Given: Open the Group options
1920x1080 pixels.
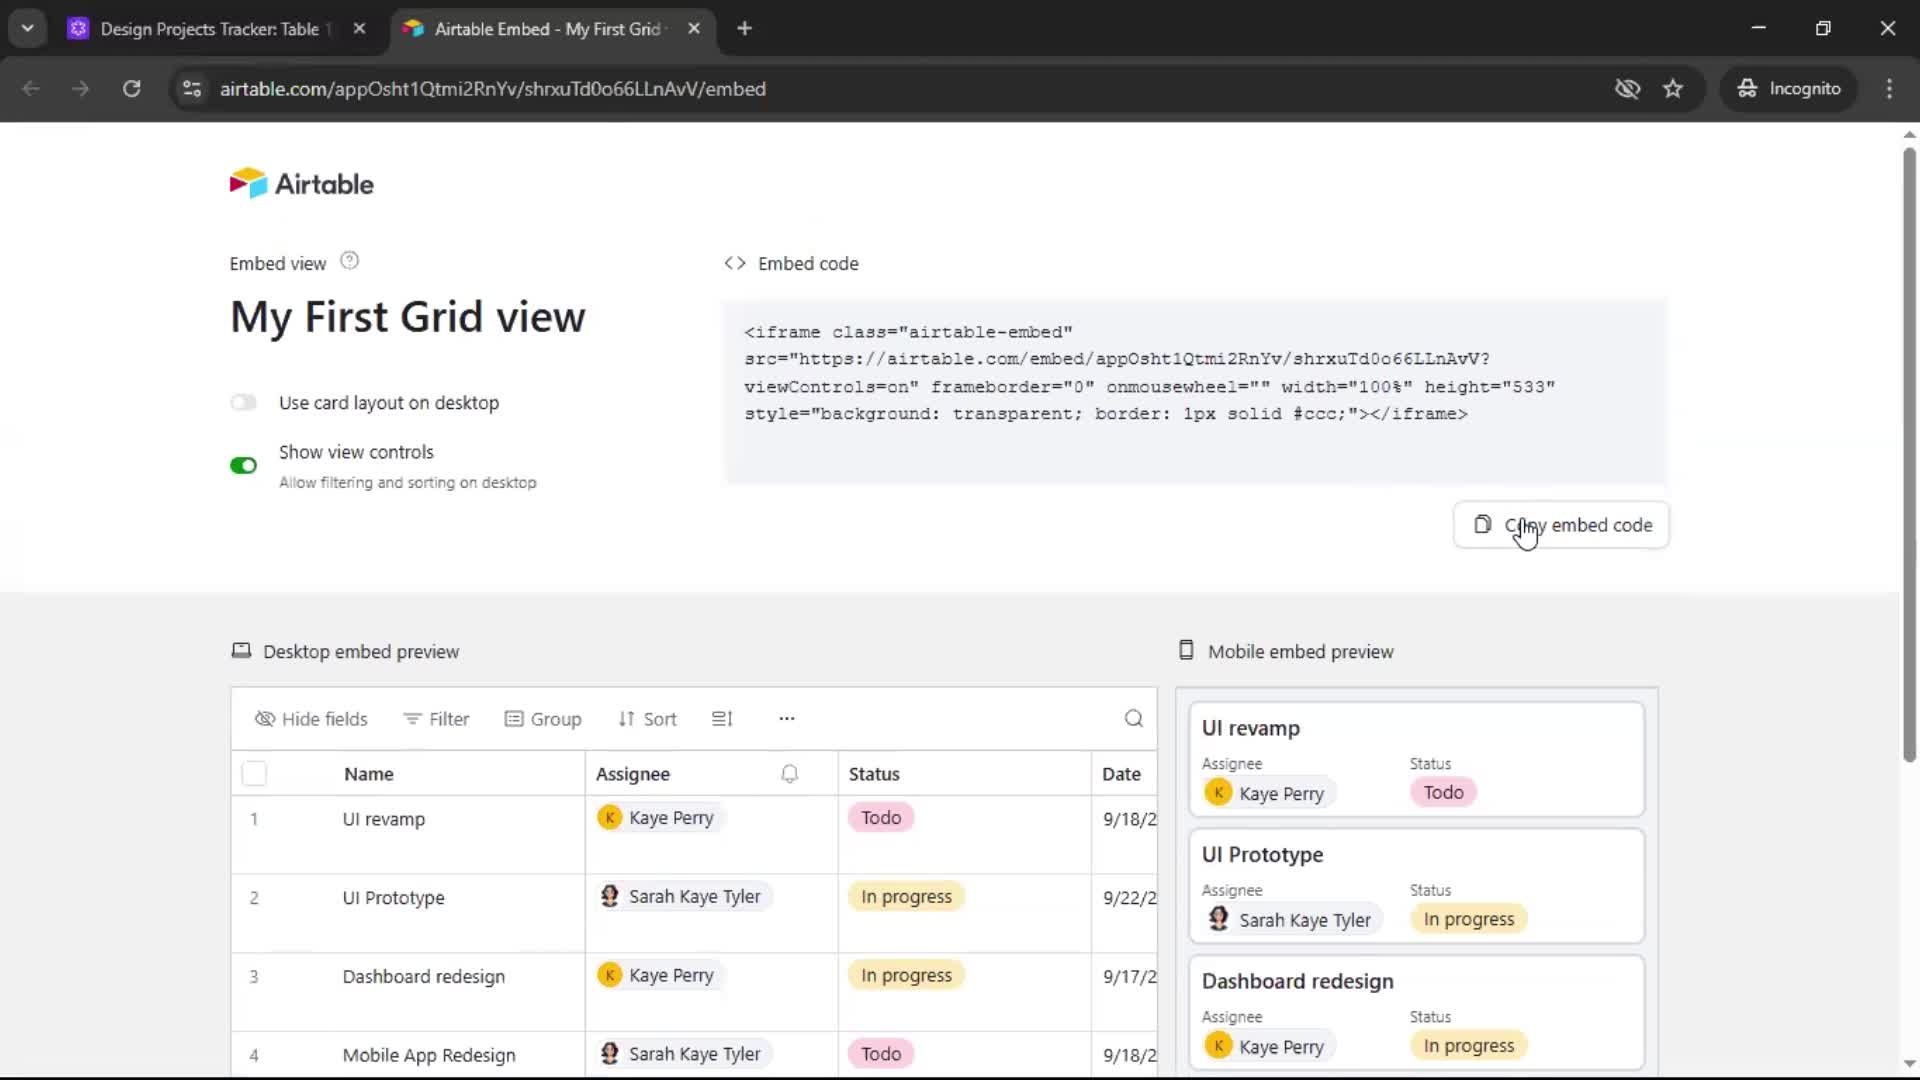Looking at the screenshot, I should click(543, 719).
